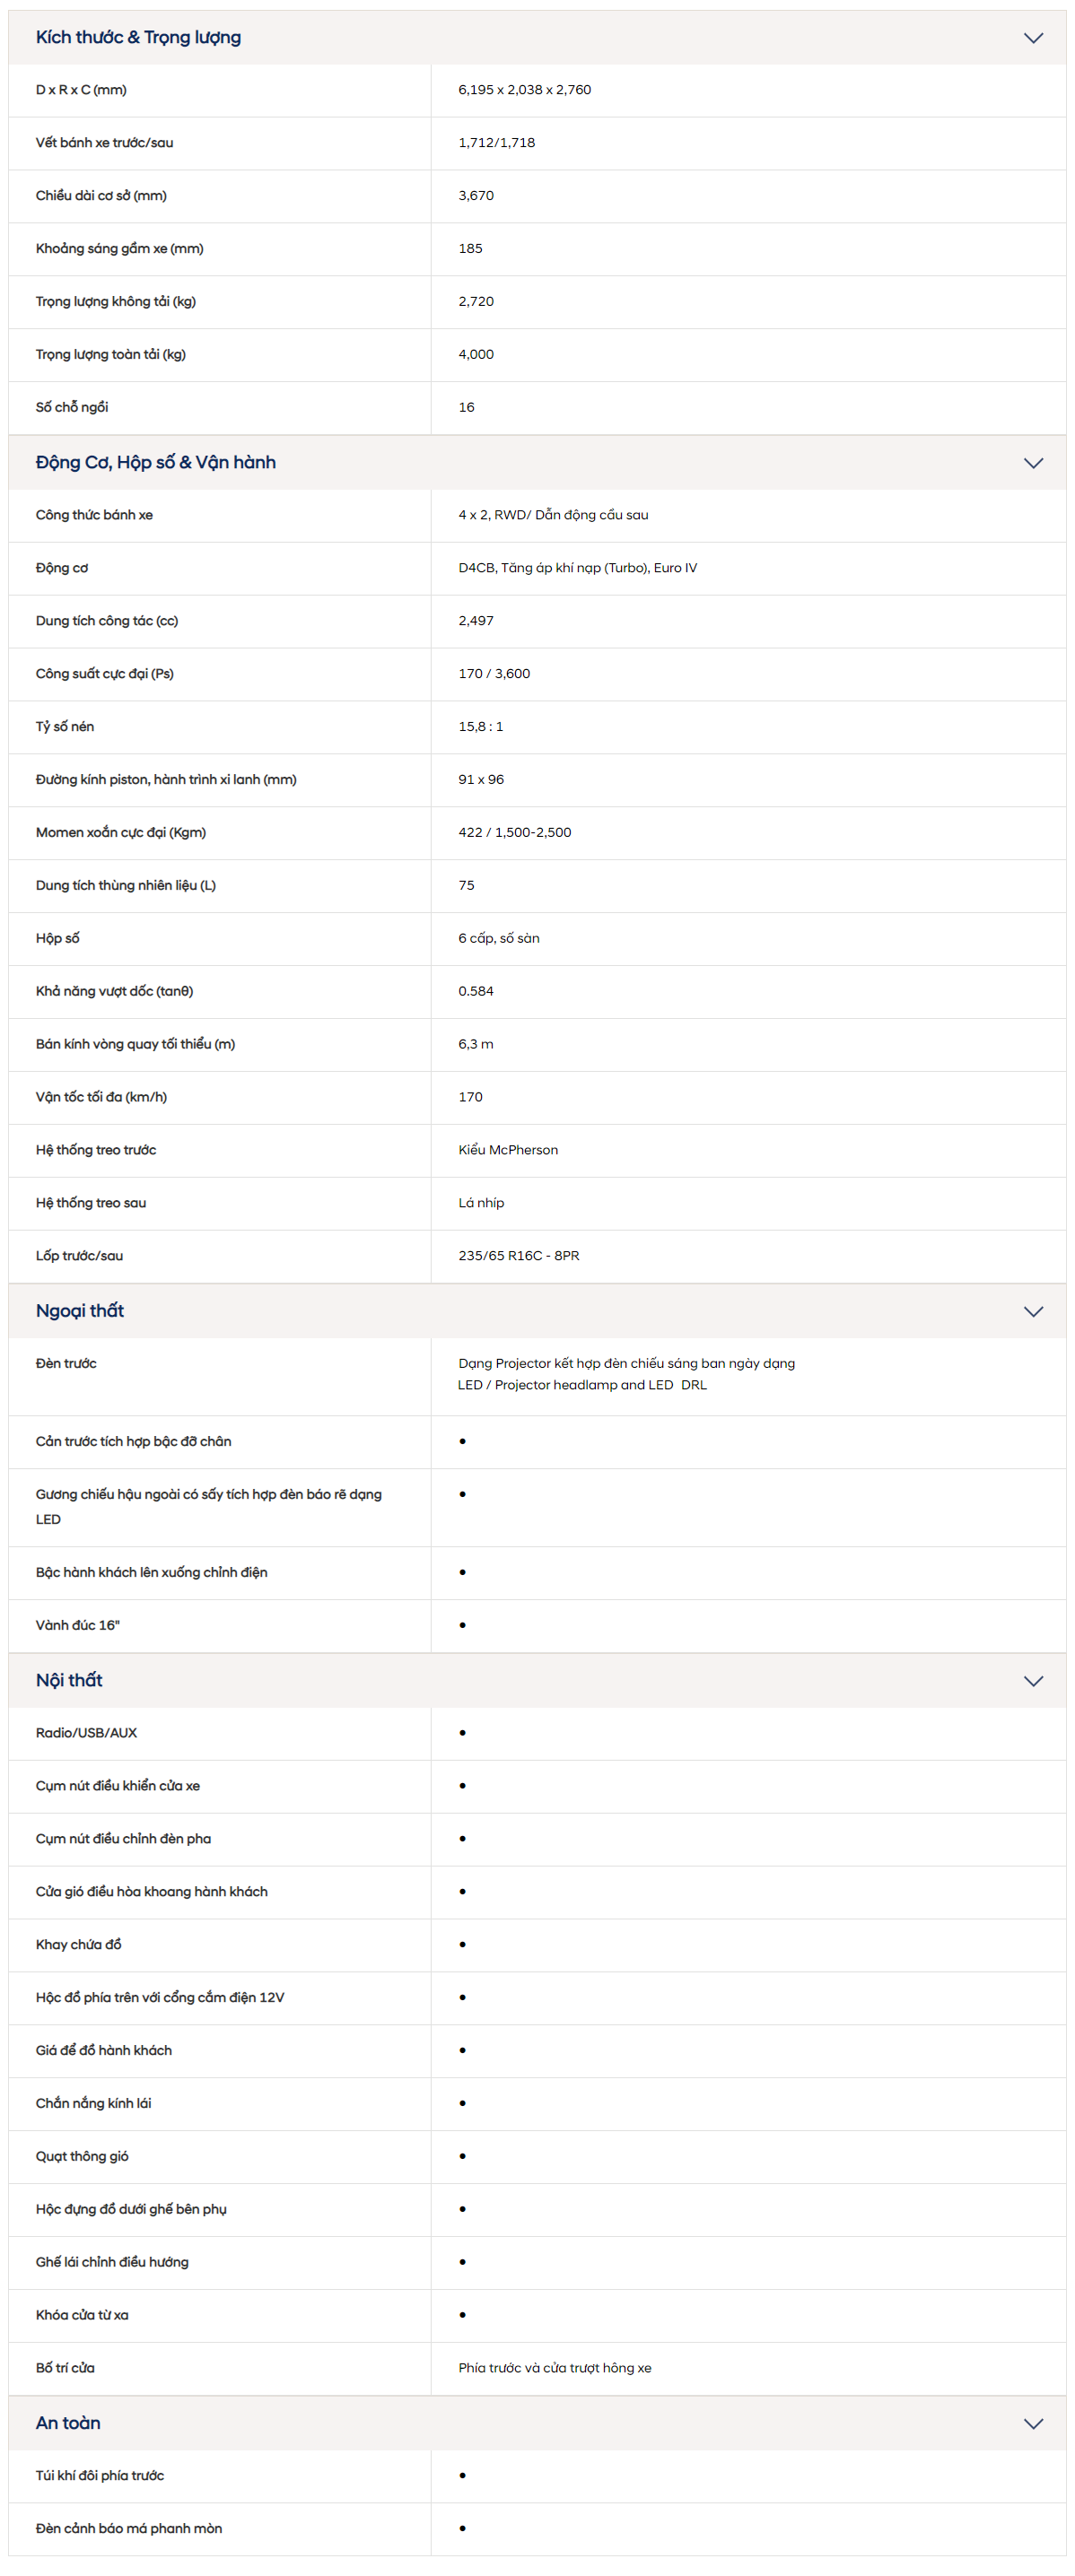1075x2576 pixels.
Task: Collapse the Ngoại thất section chevron
Action: [1033, 1311]
